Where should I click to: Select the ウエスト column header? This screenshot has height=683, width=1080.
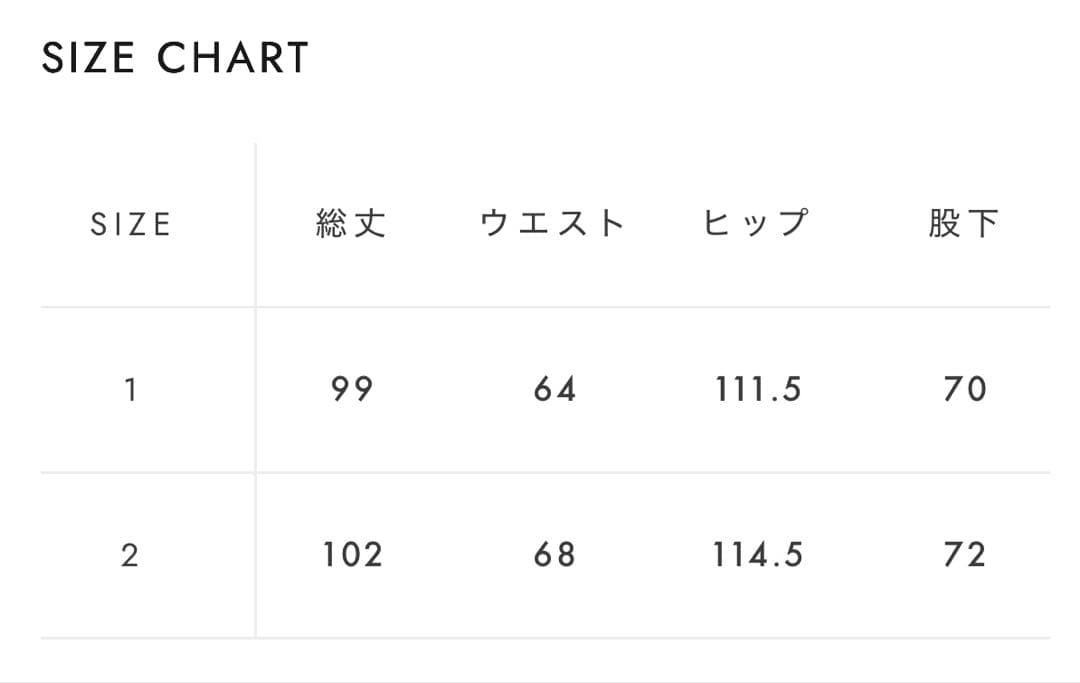point(553,224)
